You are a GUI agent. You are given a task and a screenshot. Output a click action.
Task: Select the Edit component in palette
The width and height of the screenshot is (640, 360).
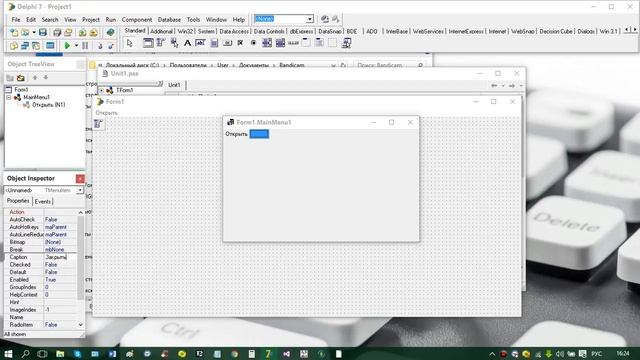coord(200,43)
